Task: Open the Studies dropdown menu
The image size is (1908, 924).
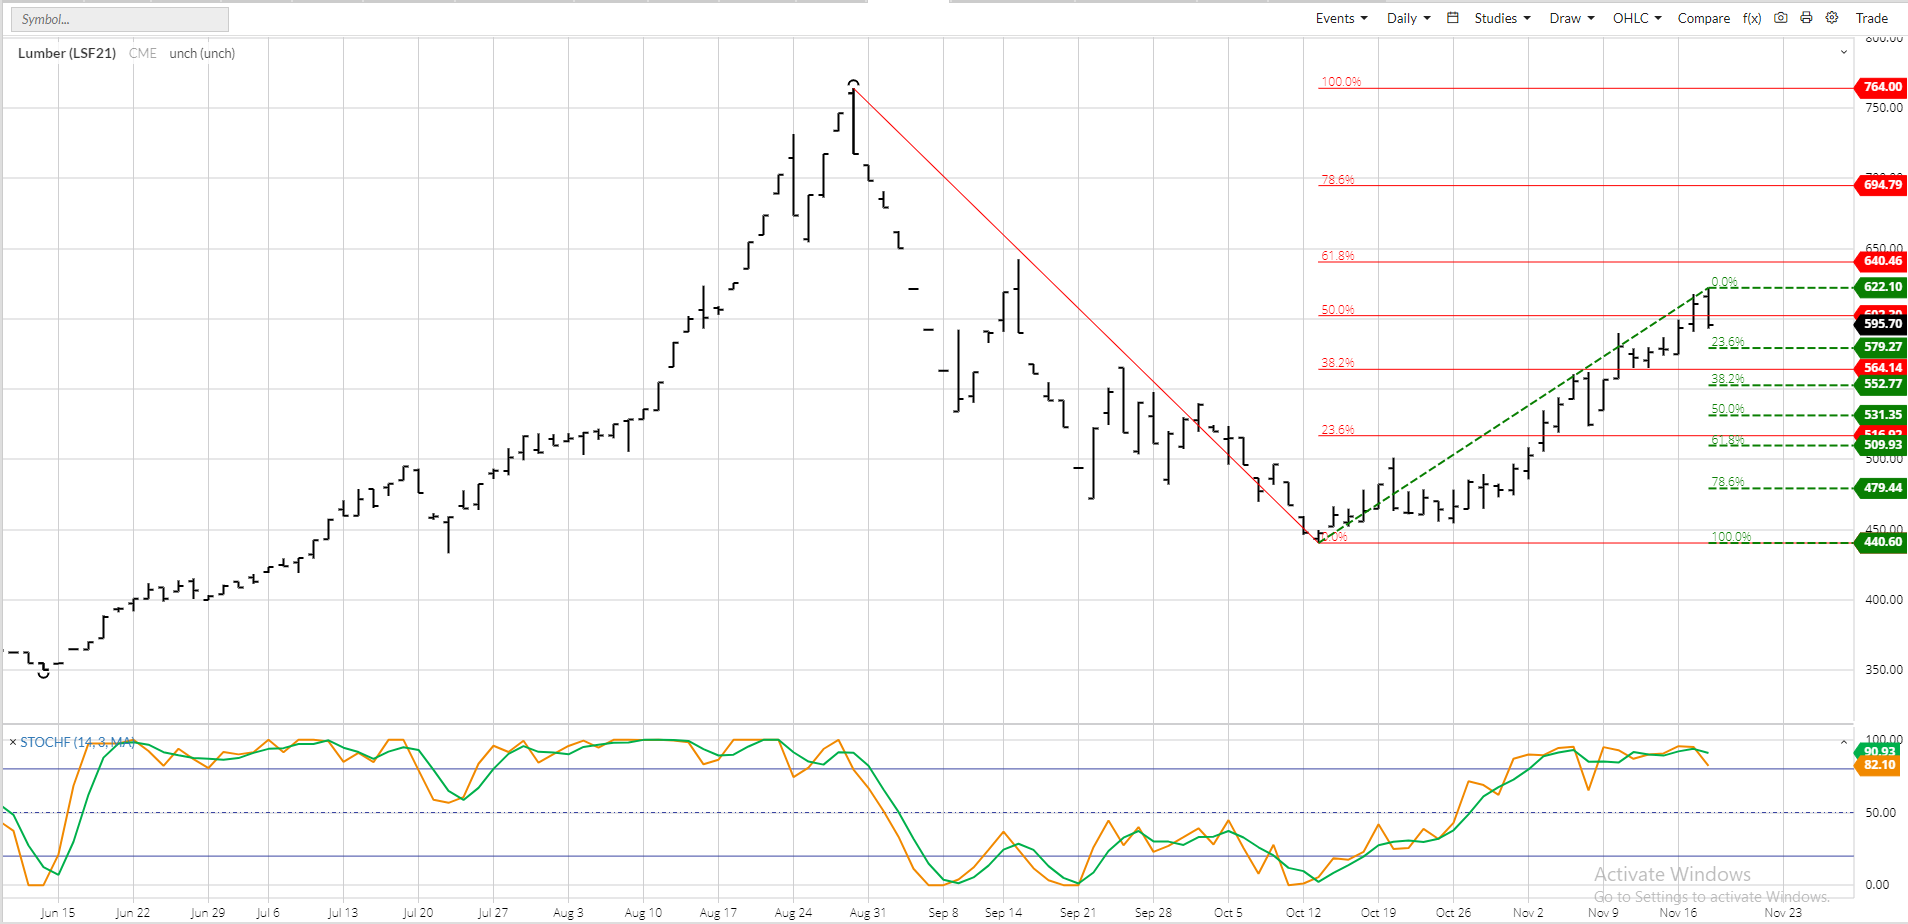Action: (x=1502, y=18)
